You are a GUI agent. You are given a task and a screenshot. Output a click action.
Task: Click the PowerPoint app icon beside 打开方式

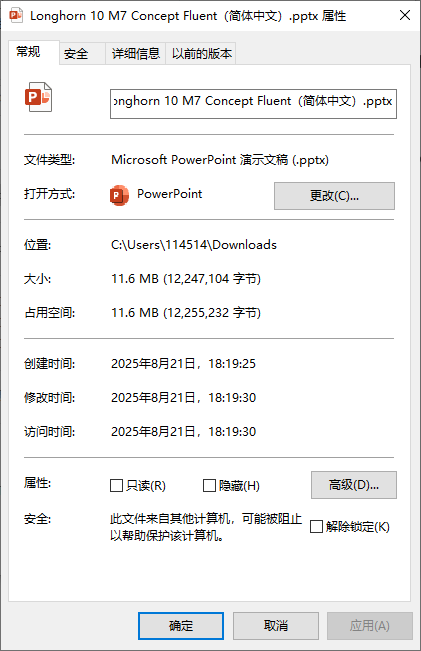click(x=119, y=195)
